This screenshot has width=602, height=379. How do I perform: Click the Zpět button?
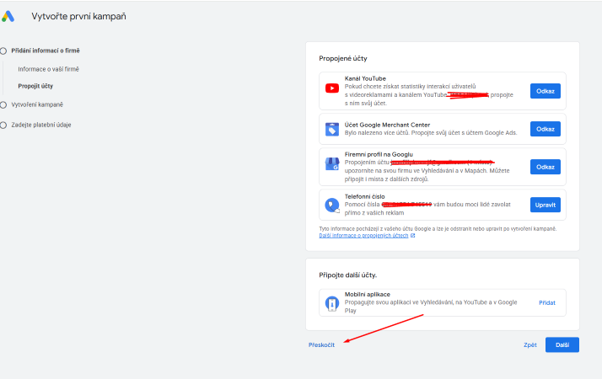click(x=530, y=345)
